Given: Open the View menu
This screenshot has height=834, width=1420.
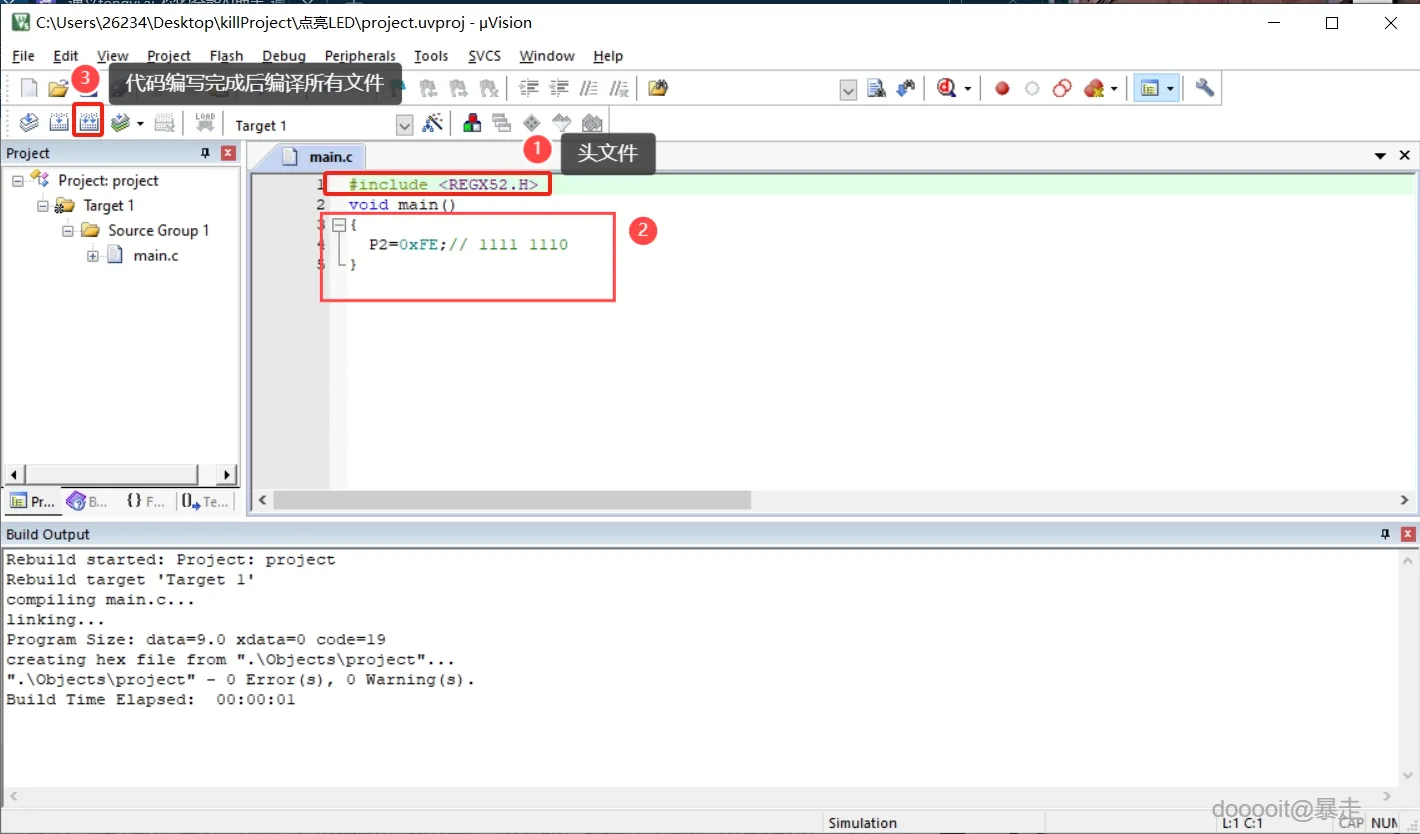Looking at the screenshot, I should click(113, 56).
